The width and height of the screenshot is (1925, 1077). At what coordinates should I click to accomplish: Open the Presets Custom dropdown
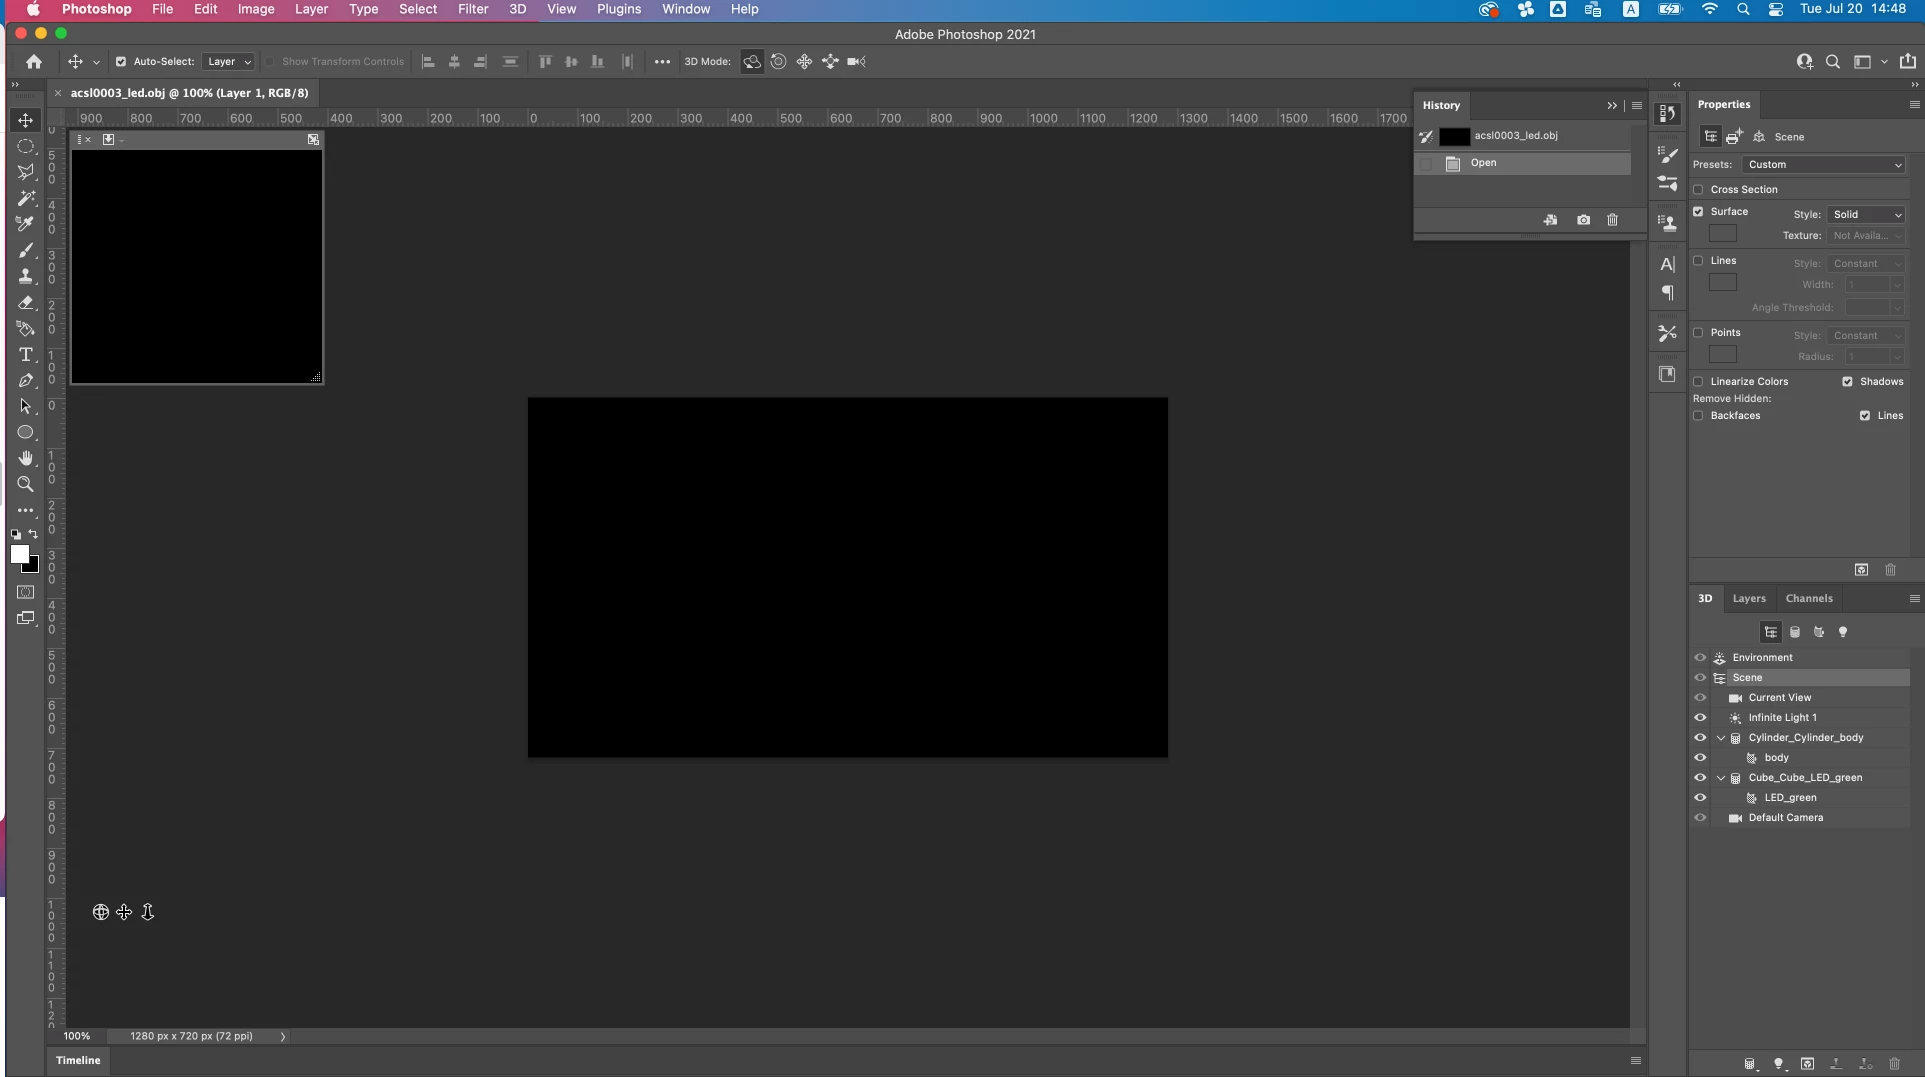coord(1825,165)
